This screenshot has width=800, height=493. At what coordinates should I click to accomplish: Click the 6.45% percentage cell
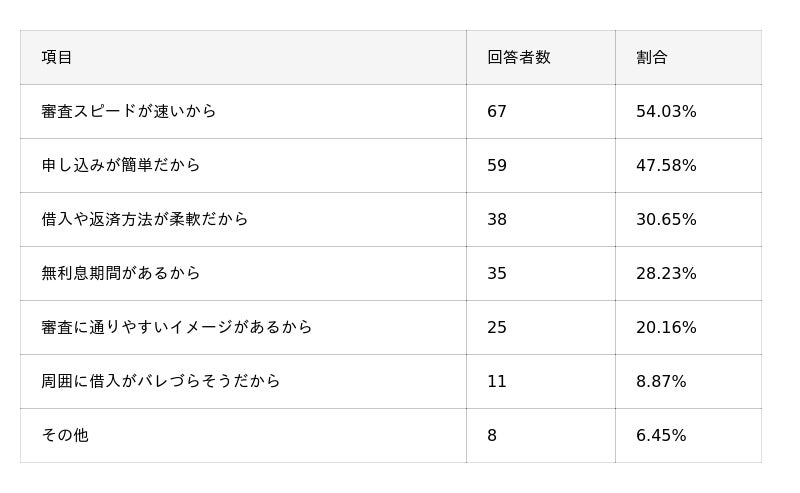pyautogui.click(x=661, y=436)
